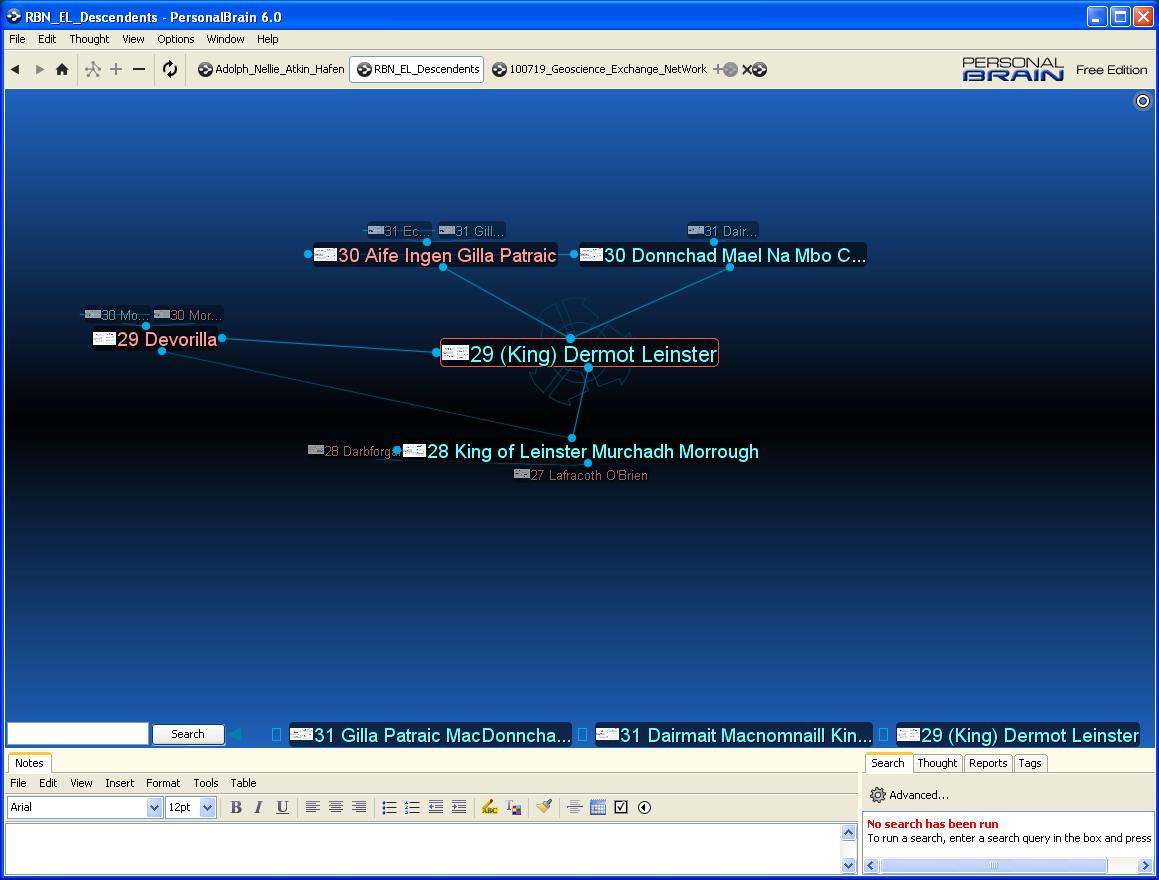Open the Notes Format menu
Screen dimensions: 1159x880
(163, 783)
